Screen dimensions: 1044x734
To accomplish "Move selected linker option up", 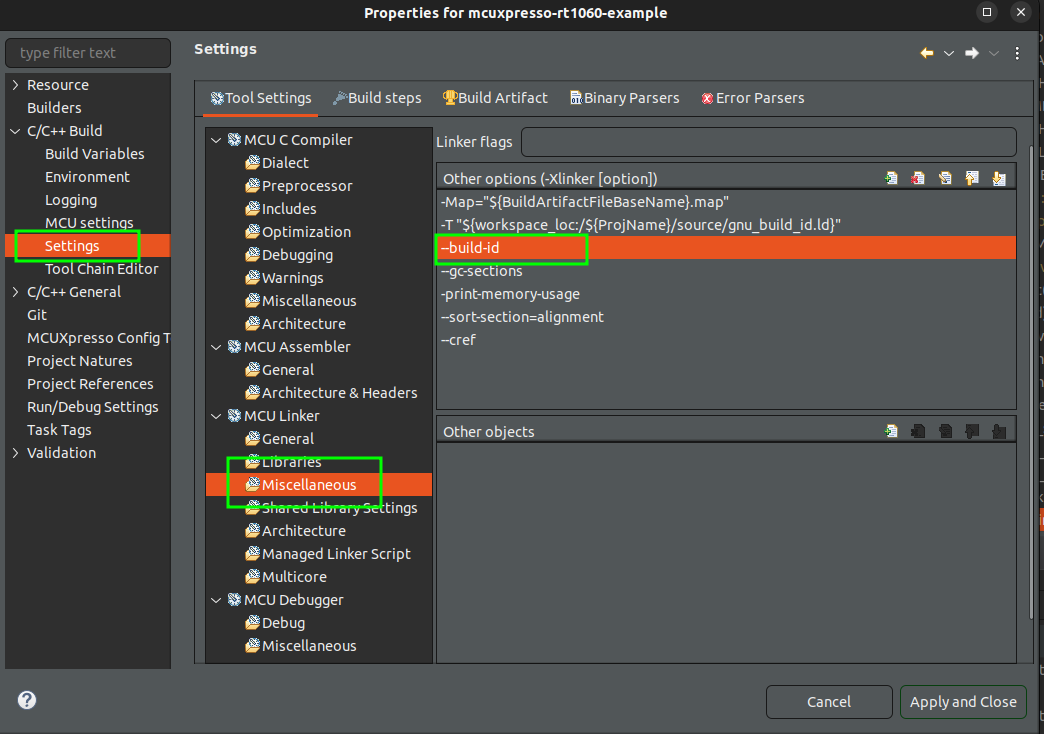I will (971, 179).
